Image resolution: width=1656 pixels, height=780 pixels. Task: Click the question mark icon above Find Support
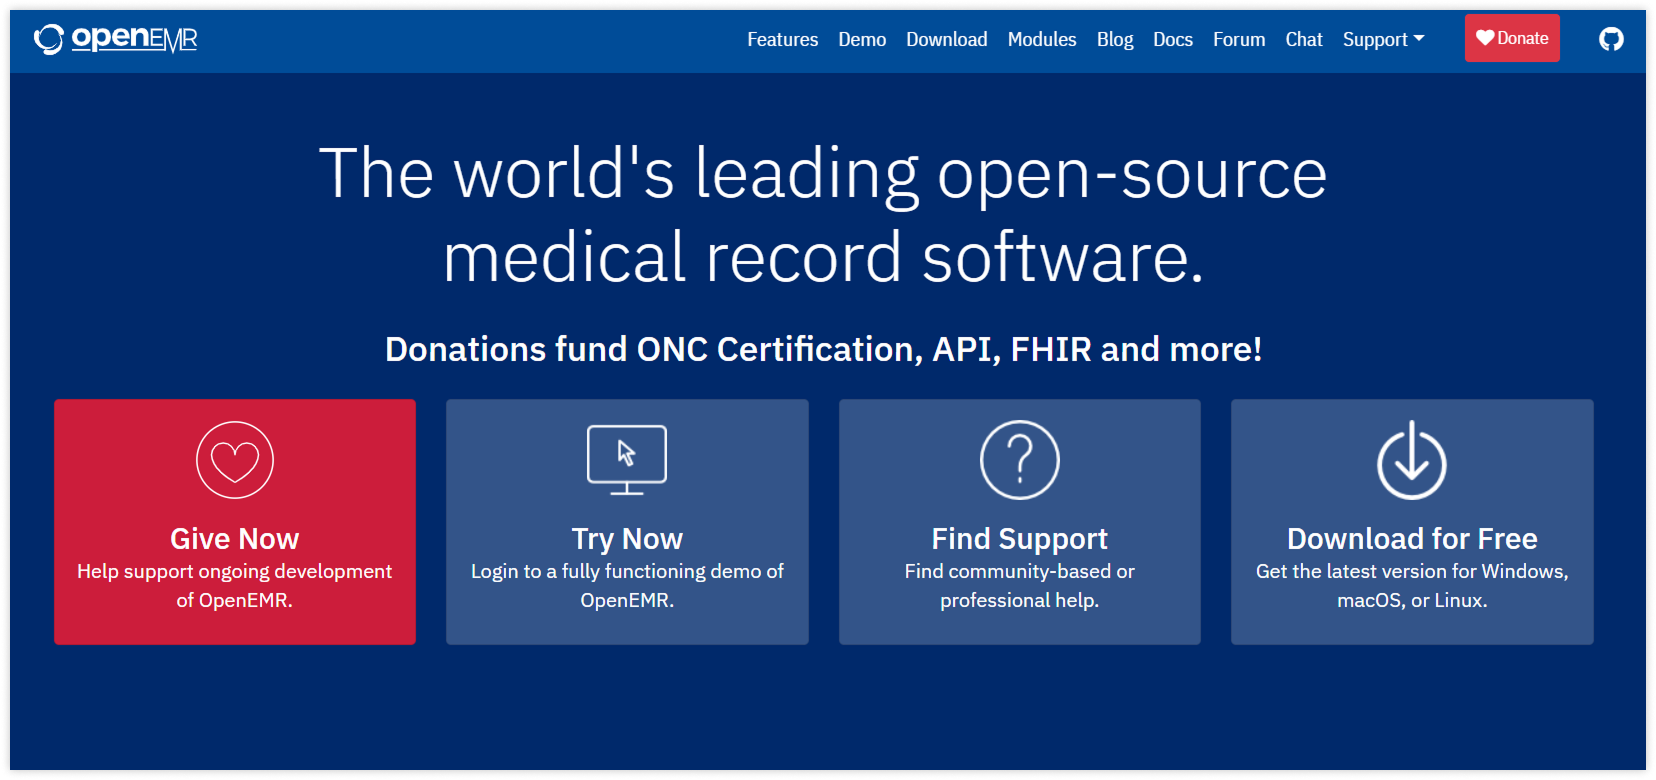point(1020,460)
